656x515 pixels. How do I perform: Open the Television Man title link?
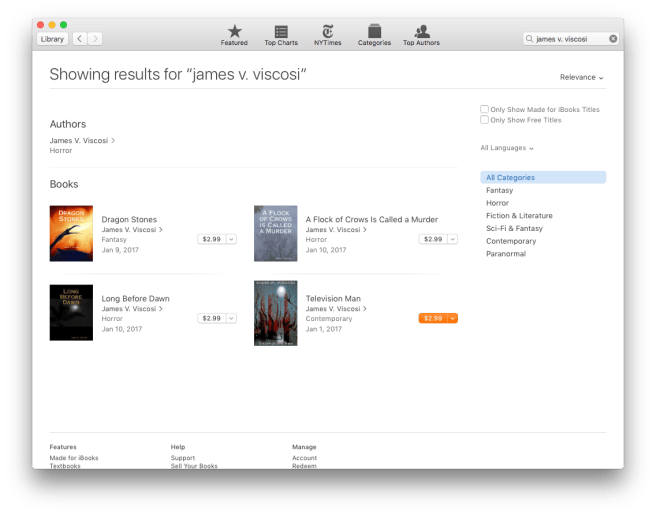(x=333, y=299)
